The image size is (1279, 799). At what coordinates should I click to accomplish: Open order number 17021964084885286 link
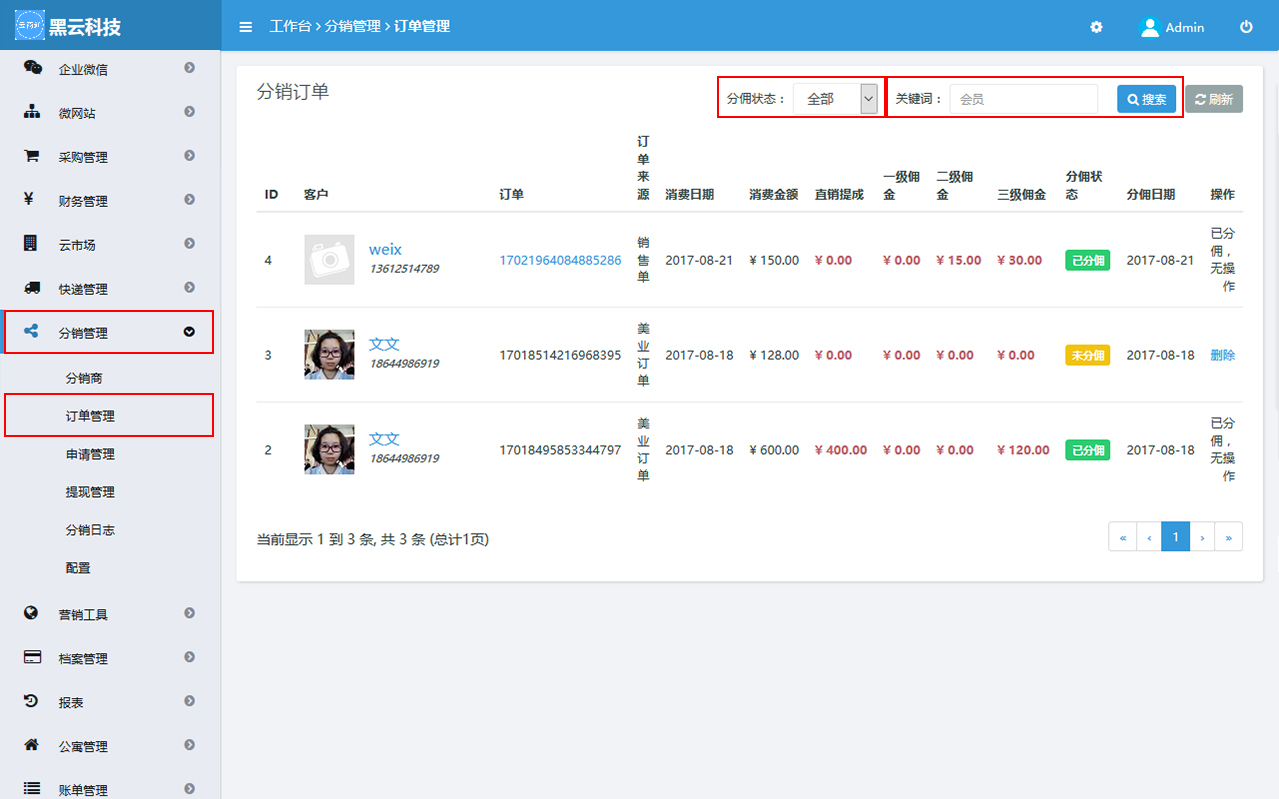(560, 260)
